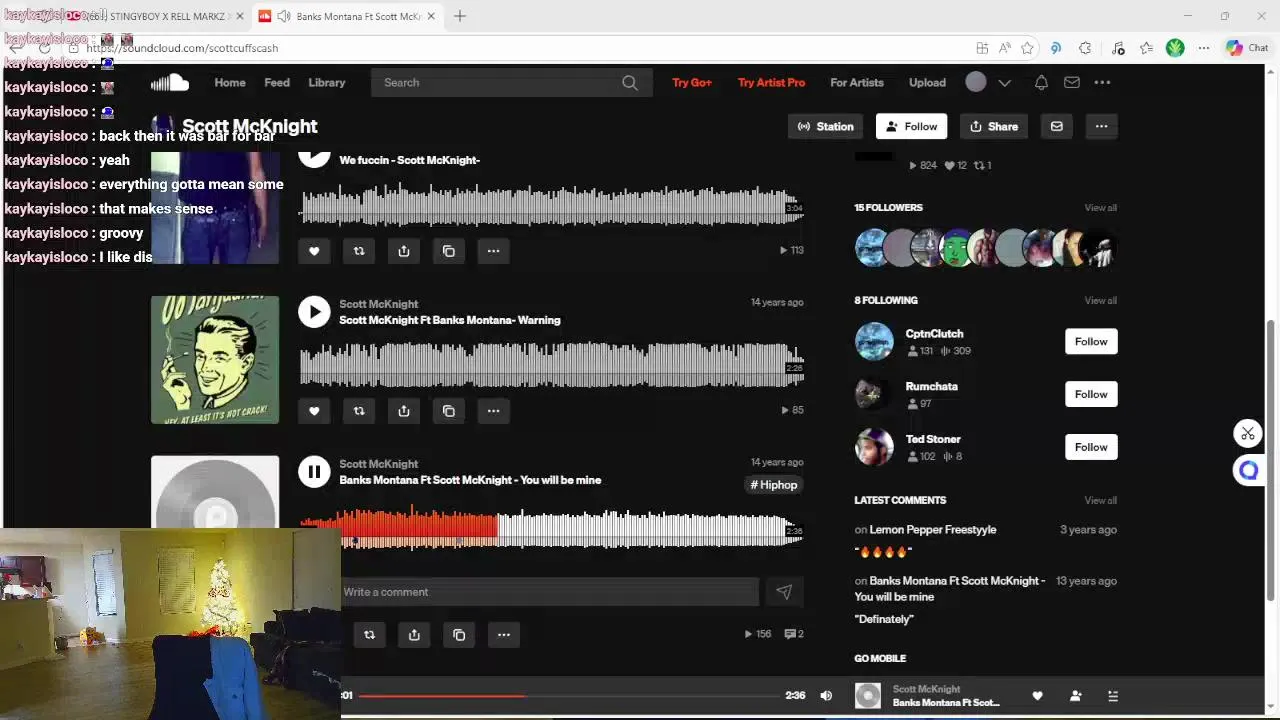Click the SoundCloud logo in header
Viewport: 1280px width, 720px height.
(x=170, y=83)
